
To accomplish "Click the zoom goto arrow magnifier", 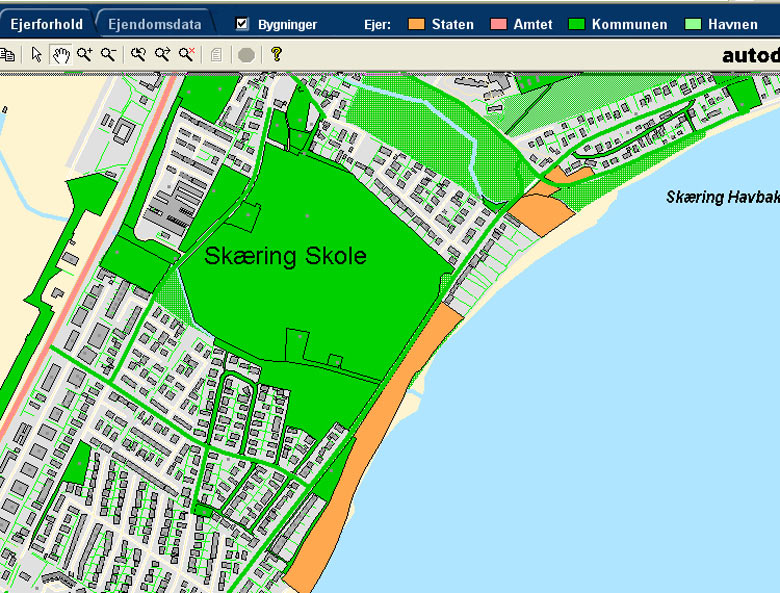I will click(162, 54).
